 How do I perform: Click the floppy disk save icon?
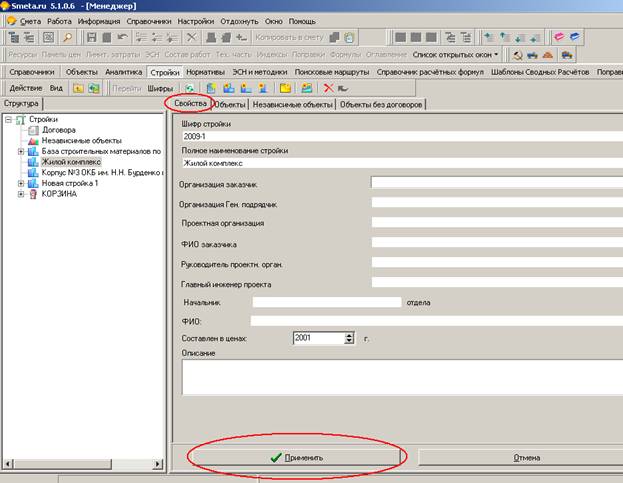point(92,37)
